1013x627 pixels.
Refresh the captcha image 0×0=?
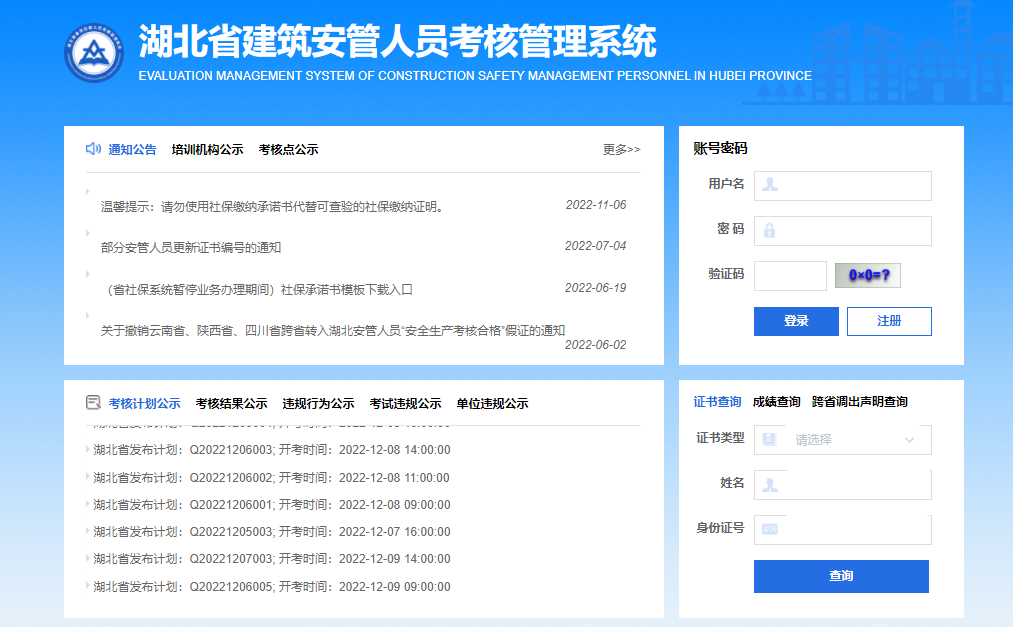tap(868, 276)
